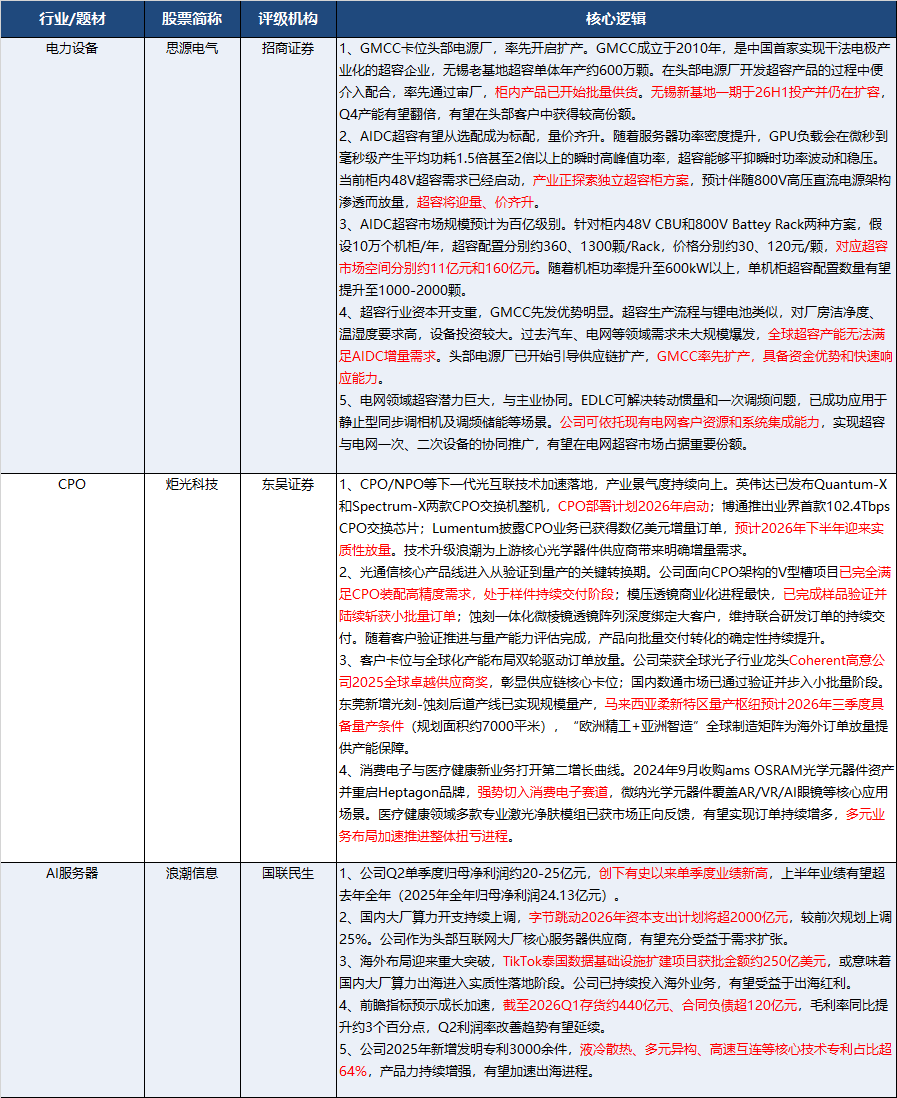Click red text 司2025全球卓越供应商奖
897x1098 pixels.
(414, 682)
